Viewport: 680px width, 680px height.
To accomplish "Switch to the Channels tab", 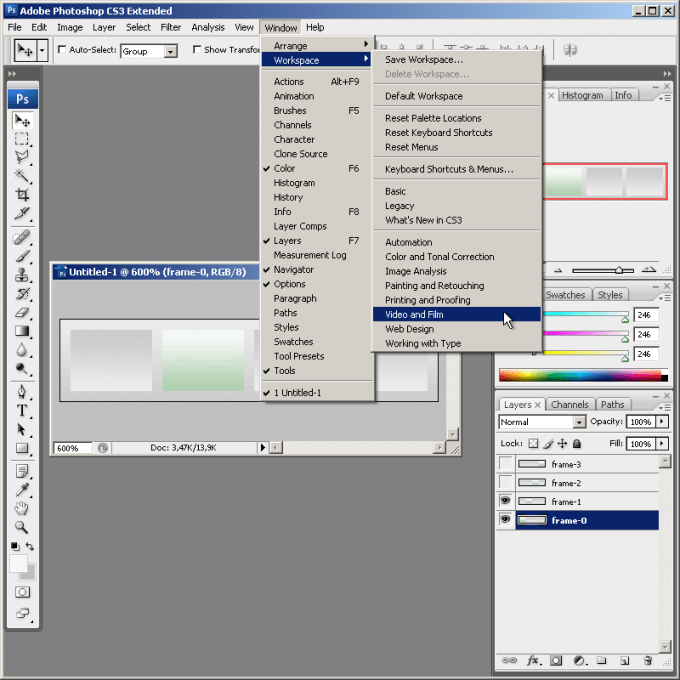I will pos(569,404).
